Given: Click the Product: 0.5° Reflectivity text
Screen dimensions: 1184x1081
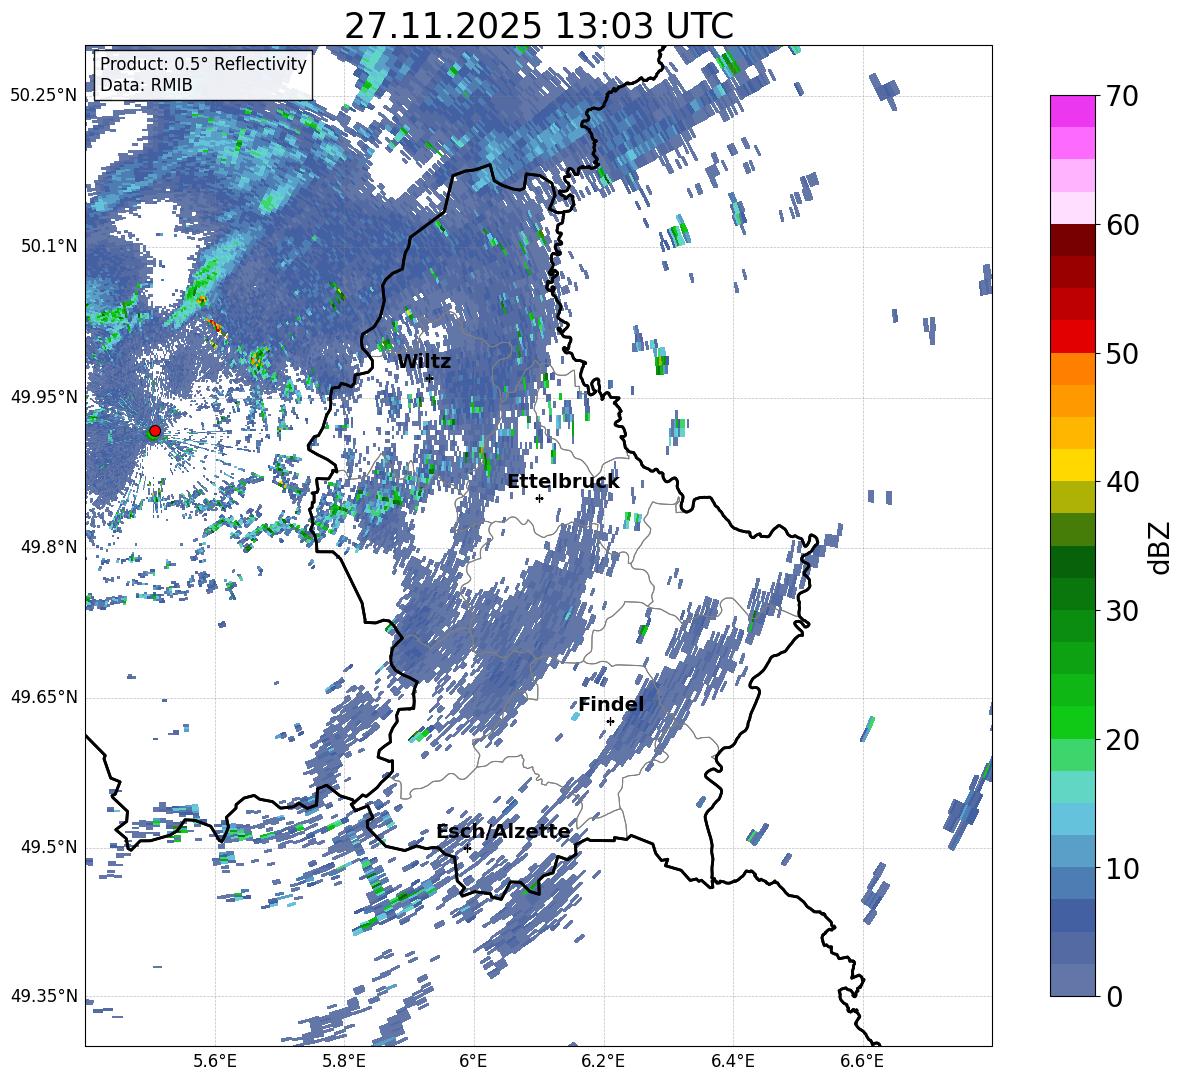Looking at the screenshot, I should [x=203, y=64].
